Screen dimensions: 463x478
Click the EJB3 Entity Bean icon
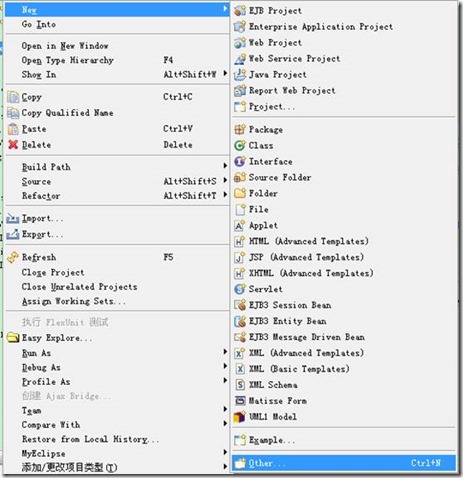[240, 321]
